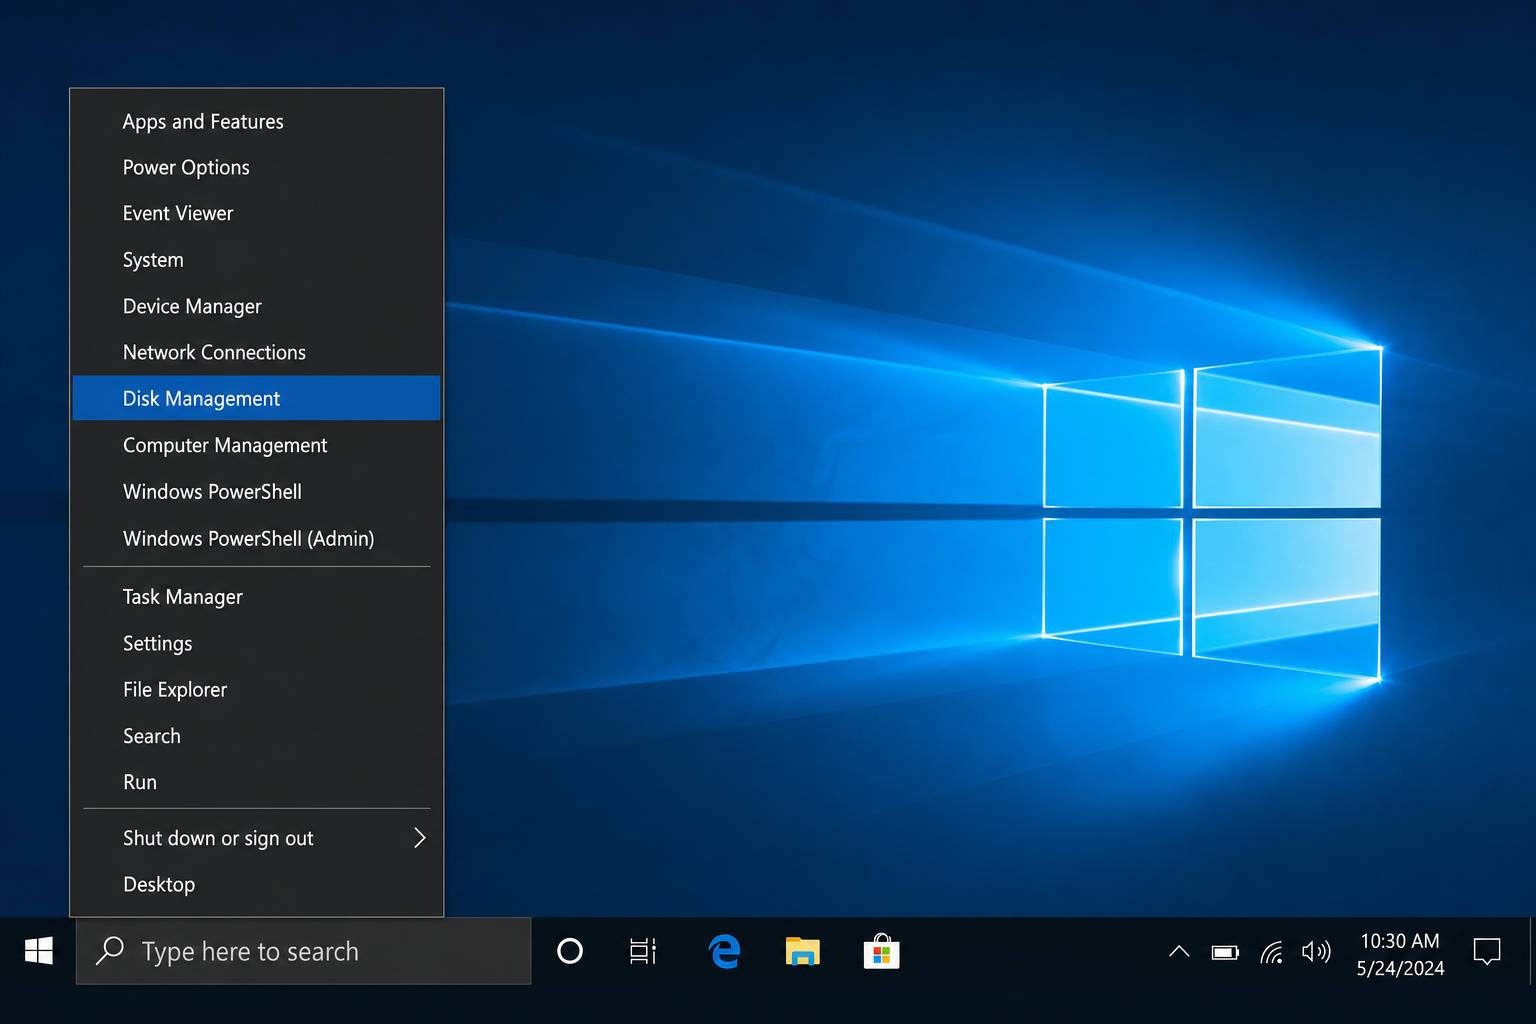Open Microsoft Store taskbar icon
The height and width of the screenshot is (1024, 1536).
click(881, 951)
